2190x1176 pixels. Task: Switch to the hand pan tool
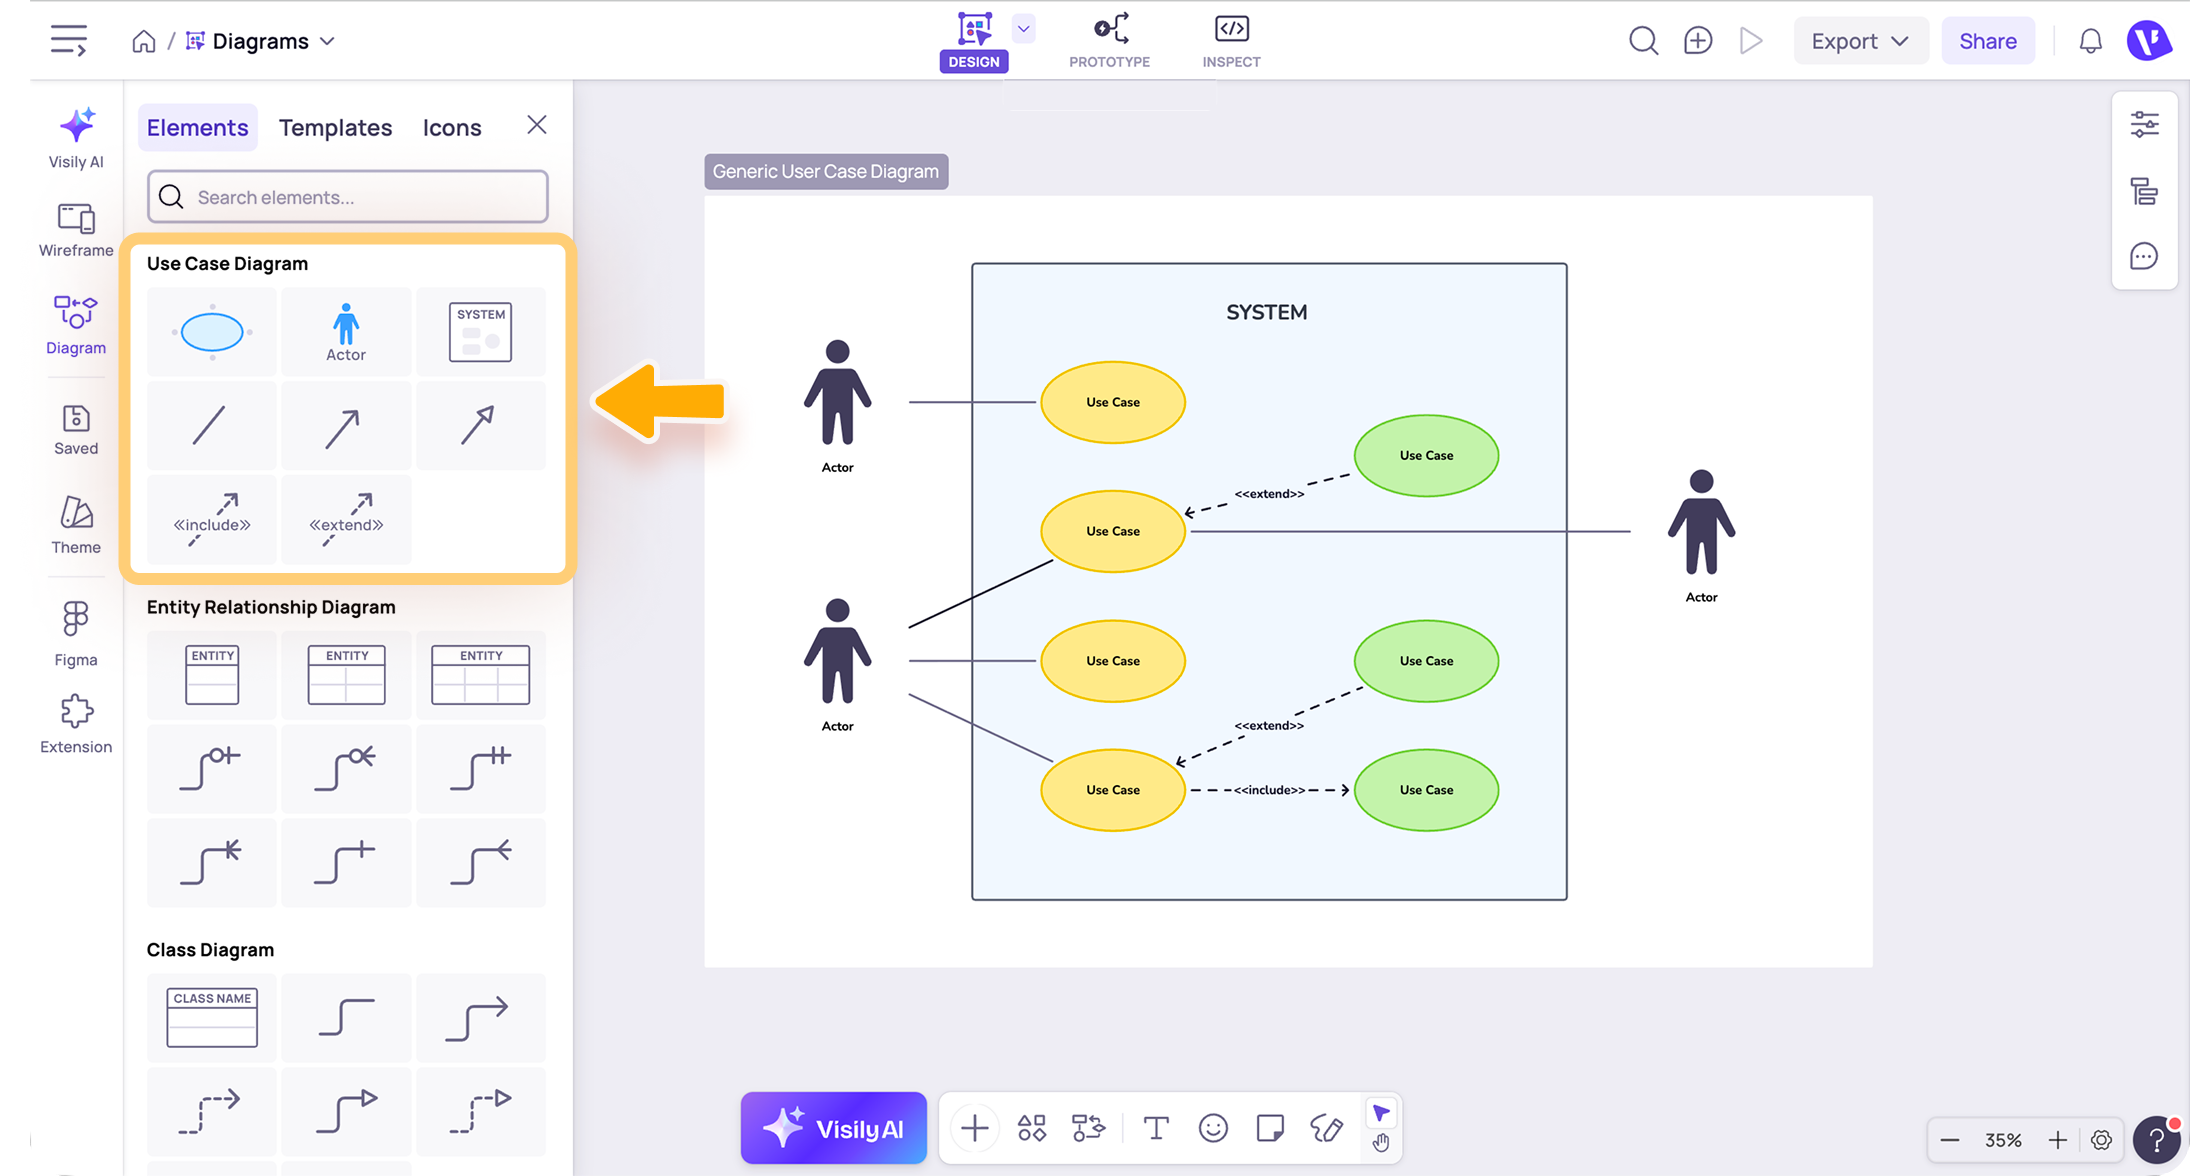click(1381, 1143)
